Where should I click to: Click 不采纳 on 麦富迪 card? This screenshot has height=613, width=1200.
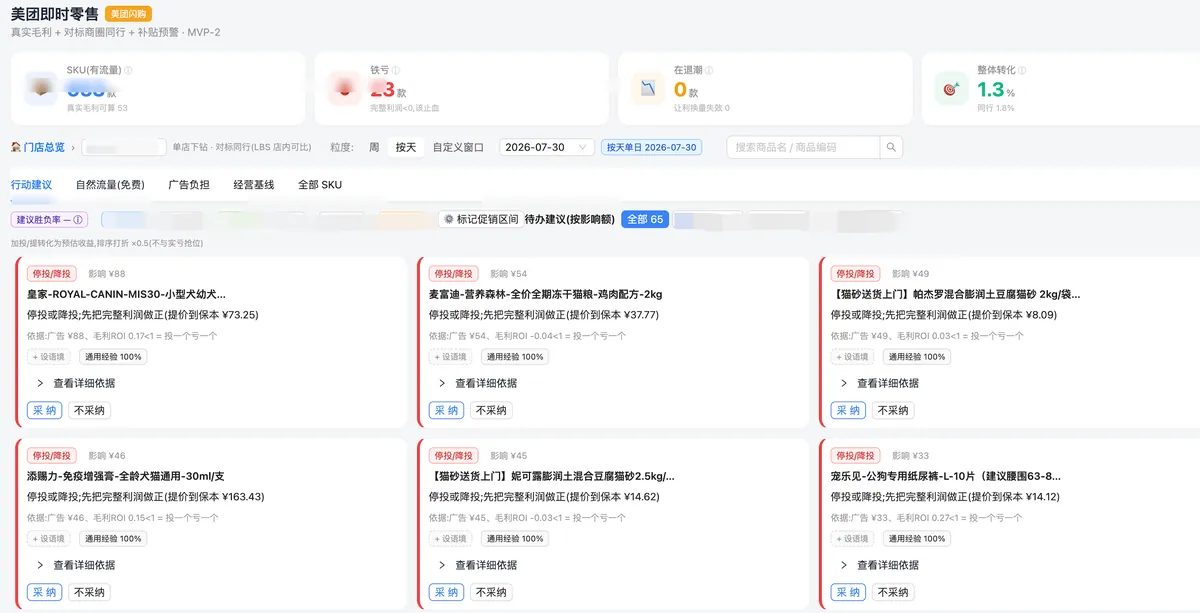(x=491, y=410)
